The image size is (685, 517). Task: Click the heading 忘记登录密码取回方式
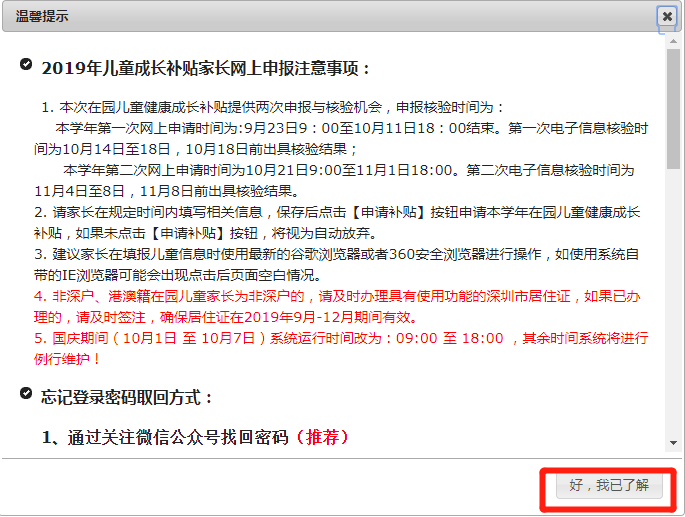click(127, 398)
